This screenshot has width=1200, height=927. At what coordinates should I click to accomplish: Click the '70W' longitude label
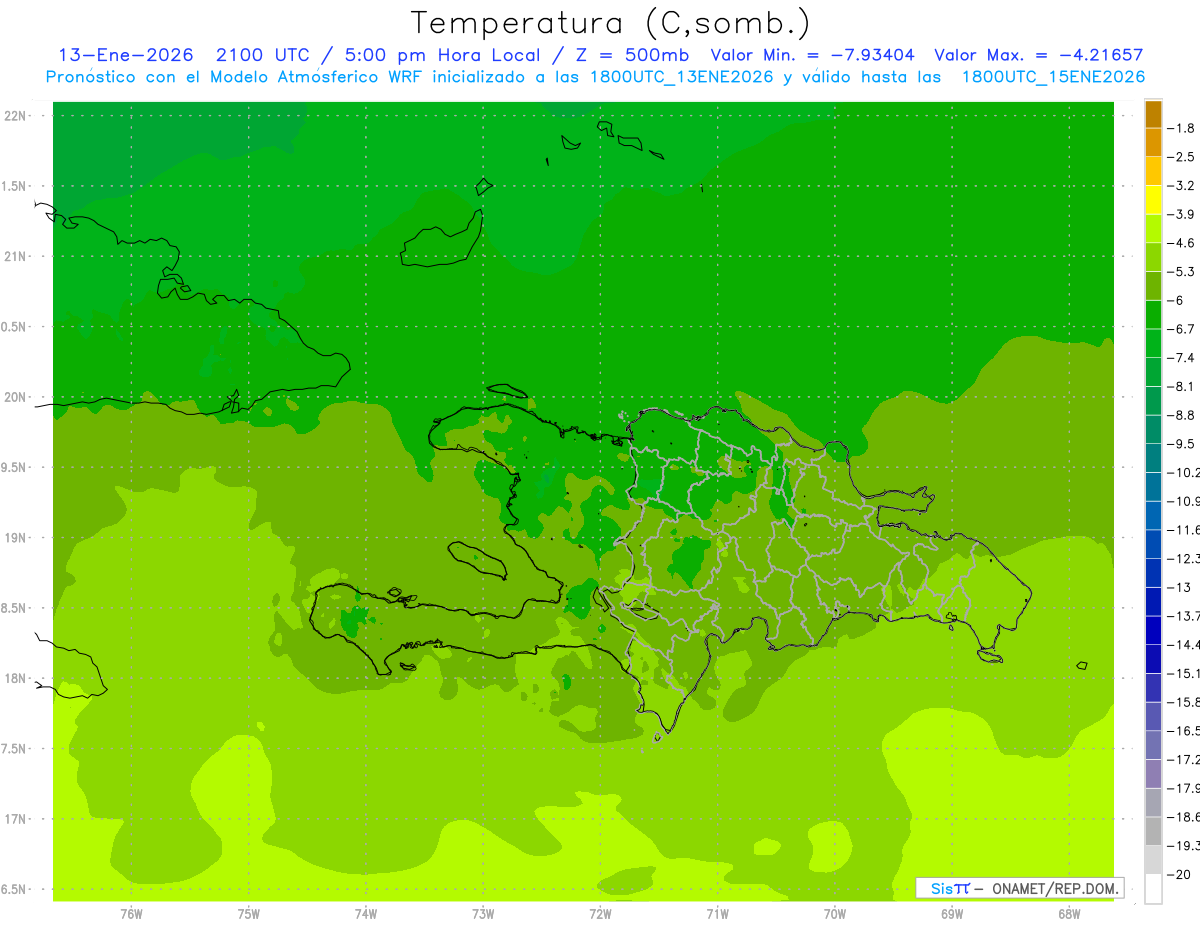point(835,914)
